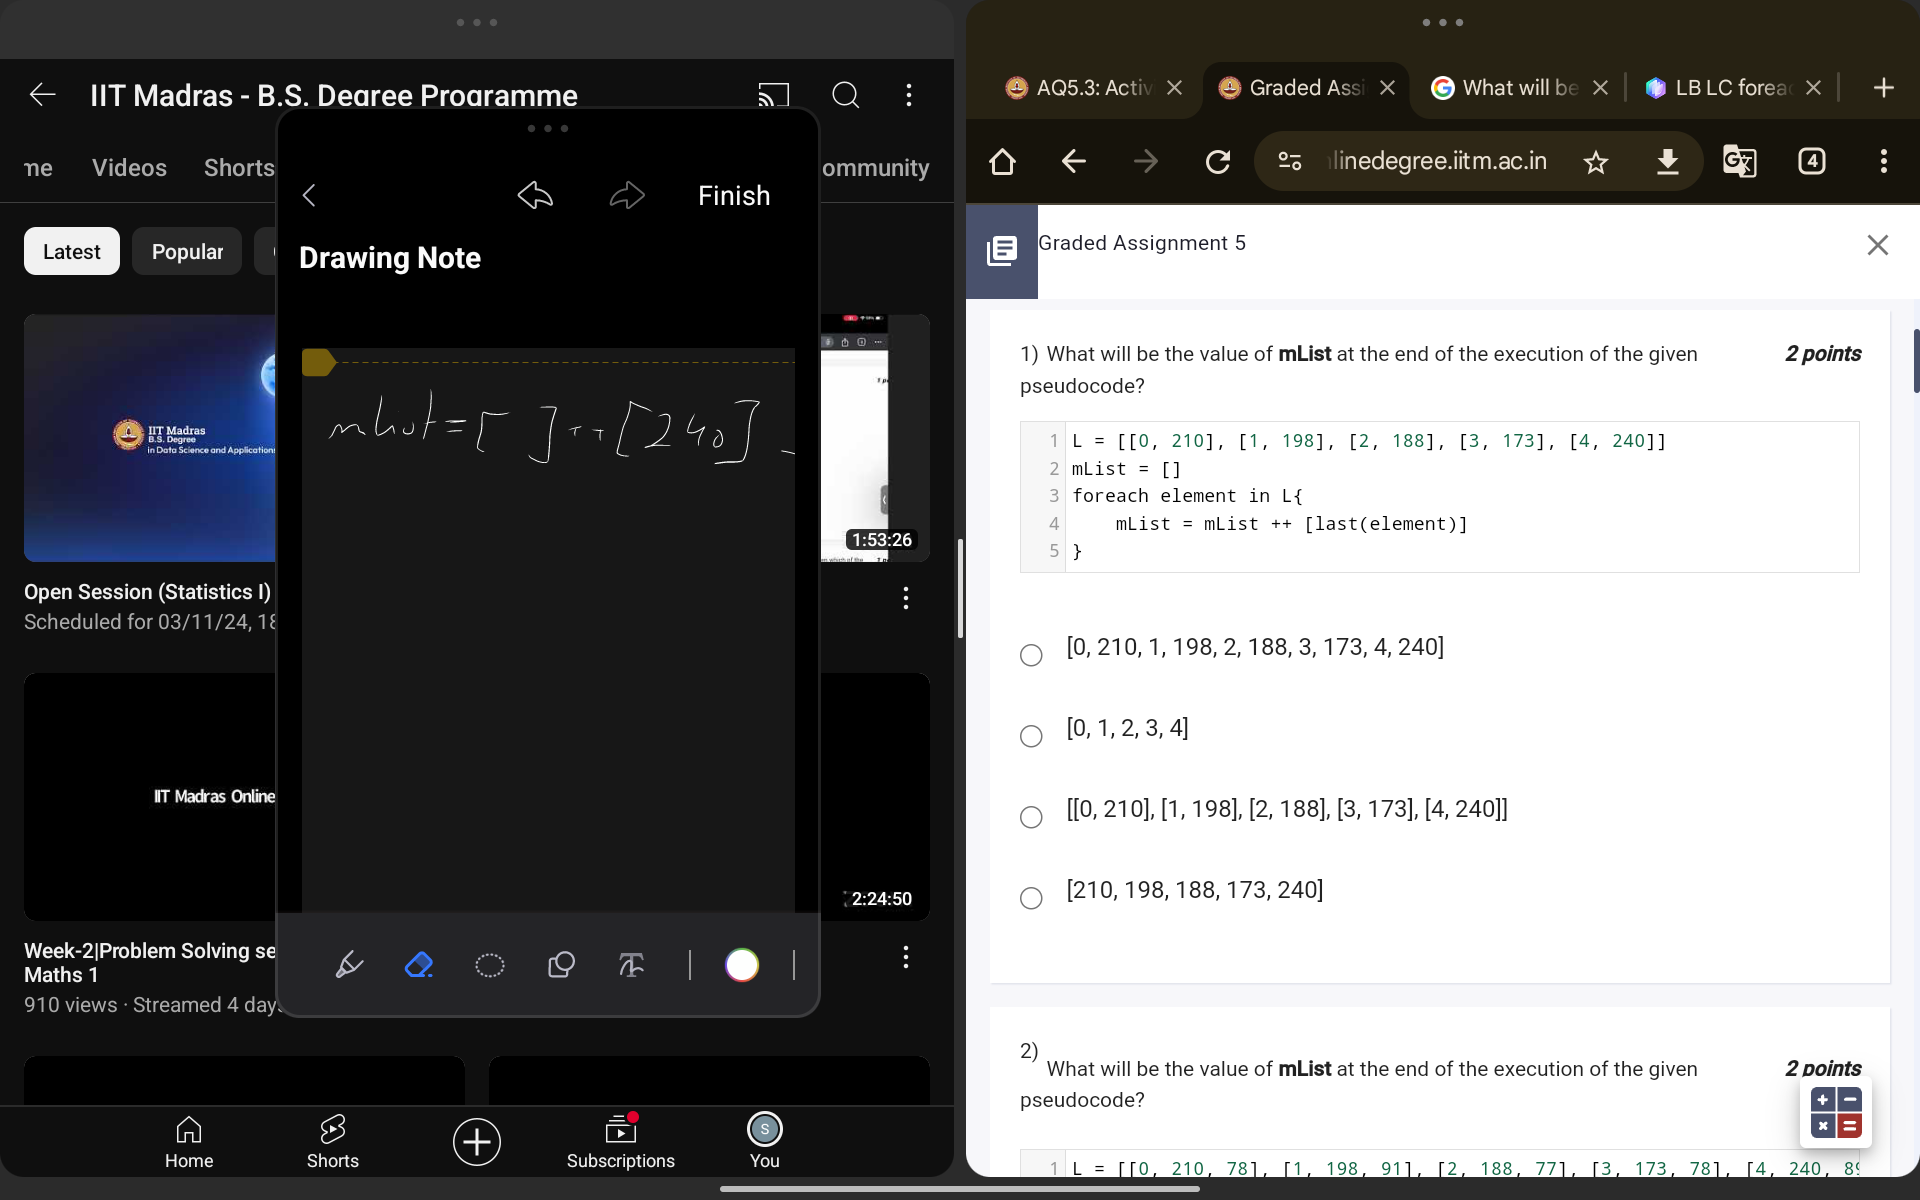Open the Popular tab on YouTube
The image size is (1920, 1200).
click(x=187, y=250)
